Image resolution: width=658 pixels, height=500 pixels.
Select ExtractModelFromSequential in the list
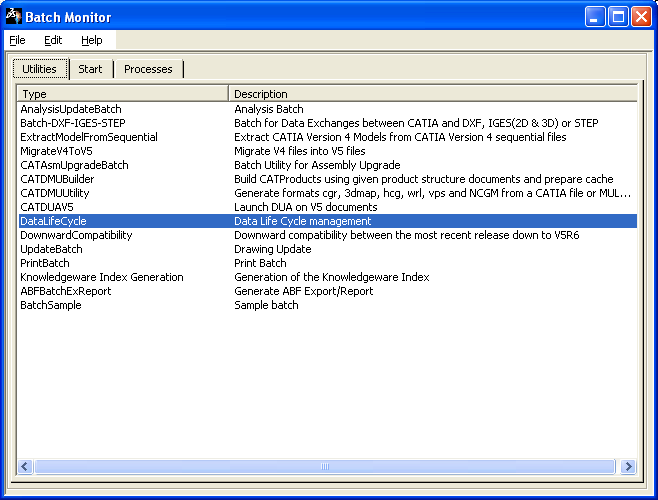tap(89, 137)
